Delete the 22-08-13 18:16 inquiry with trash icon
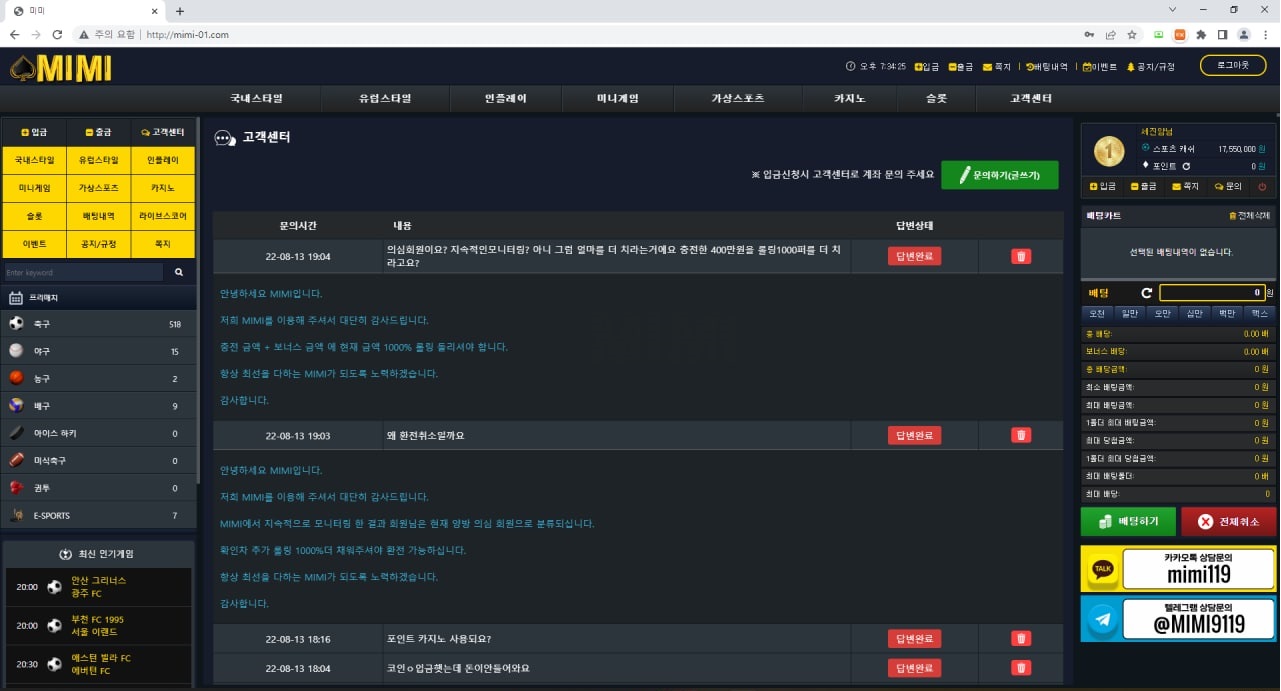This screenshot has width=1281, height=691. click(1021, 638)
